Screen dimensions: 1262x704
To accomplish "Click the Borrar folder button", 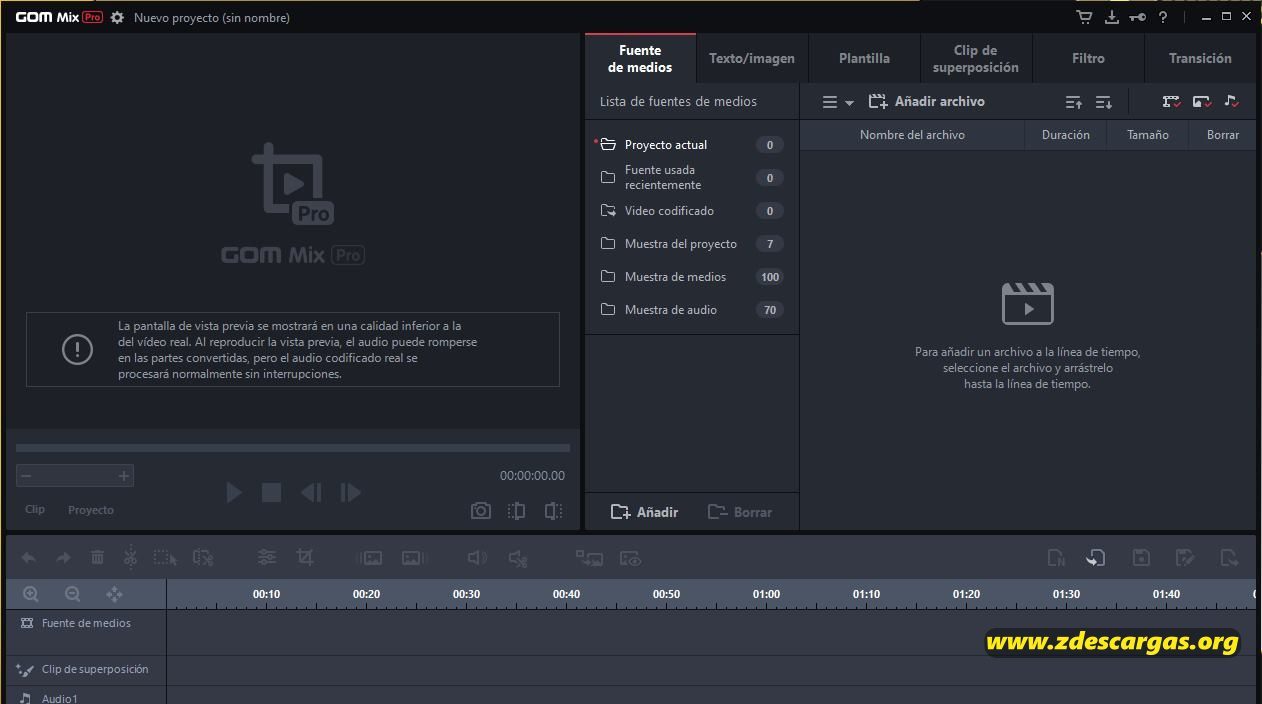I will pos(740,512).
